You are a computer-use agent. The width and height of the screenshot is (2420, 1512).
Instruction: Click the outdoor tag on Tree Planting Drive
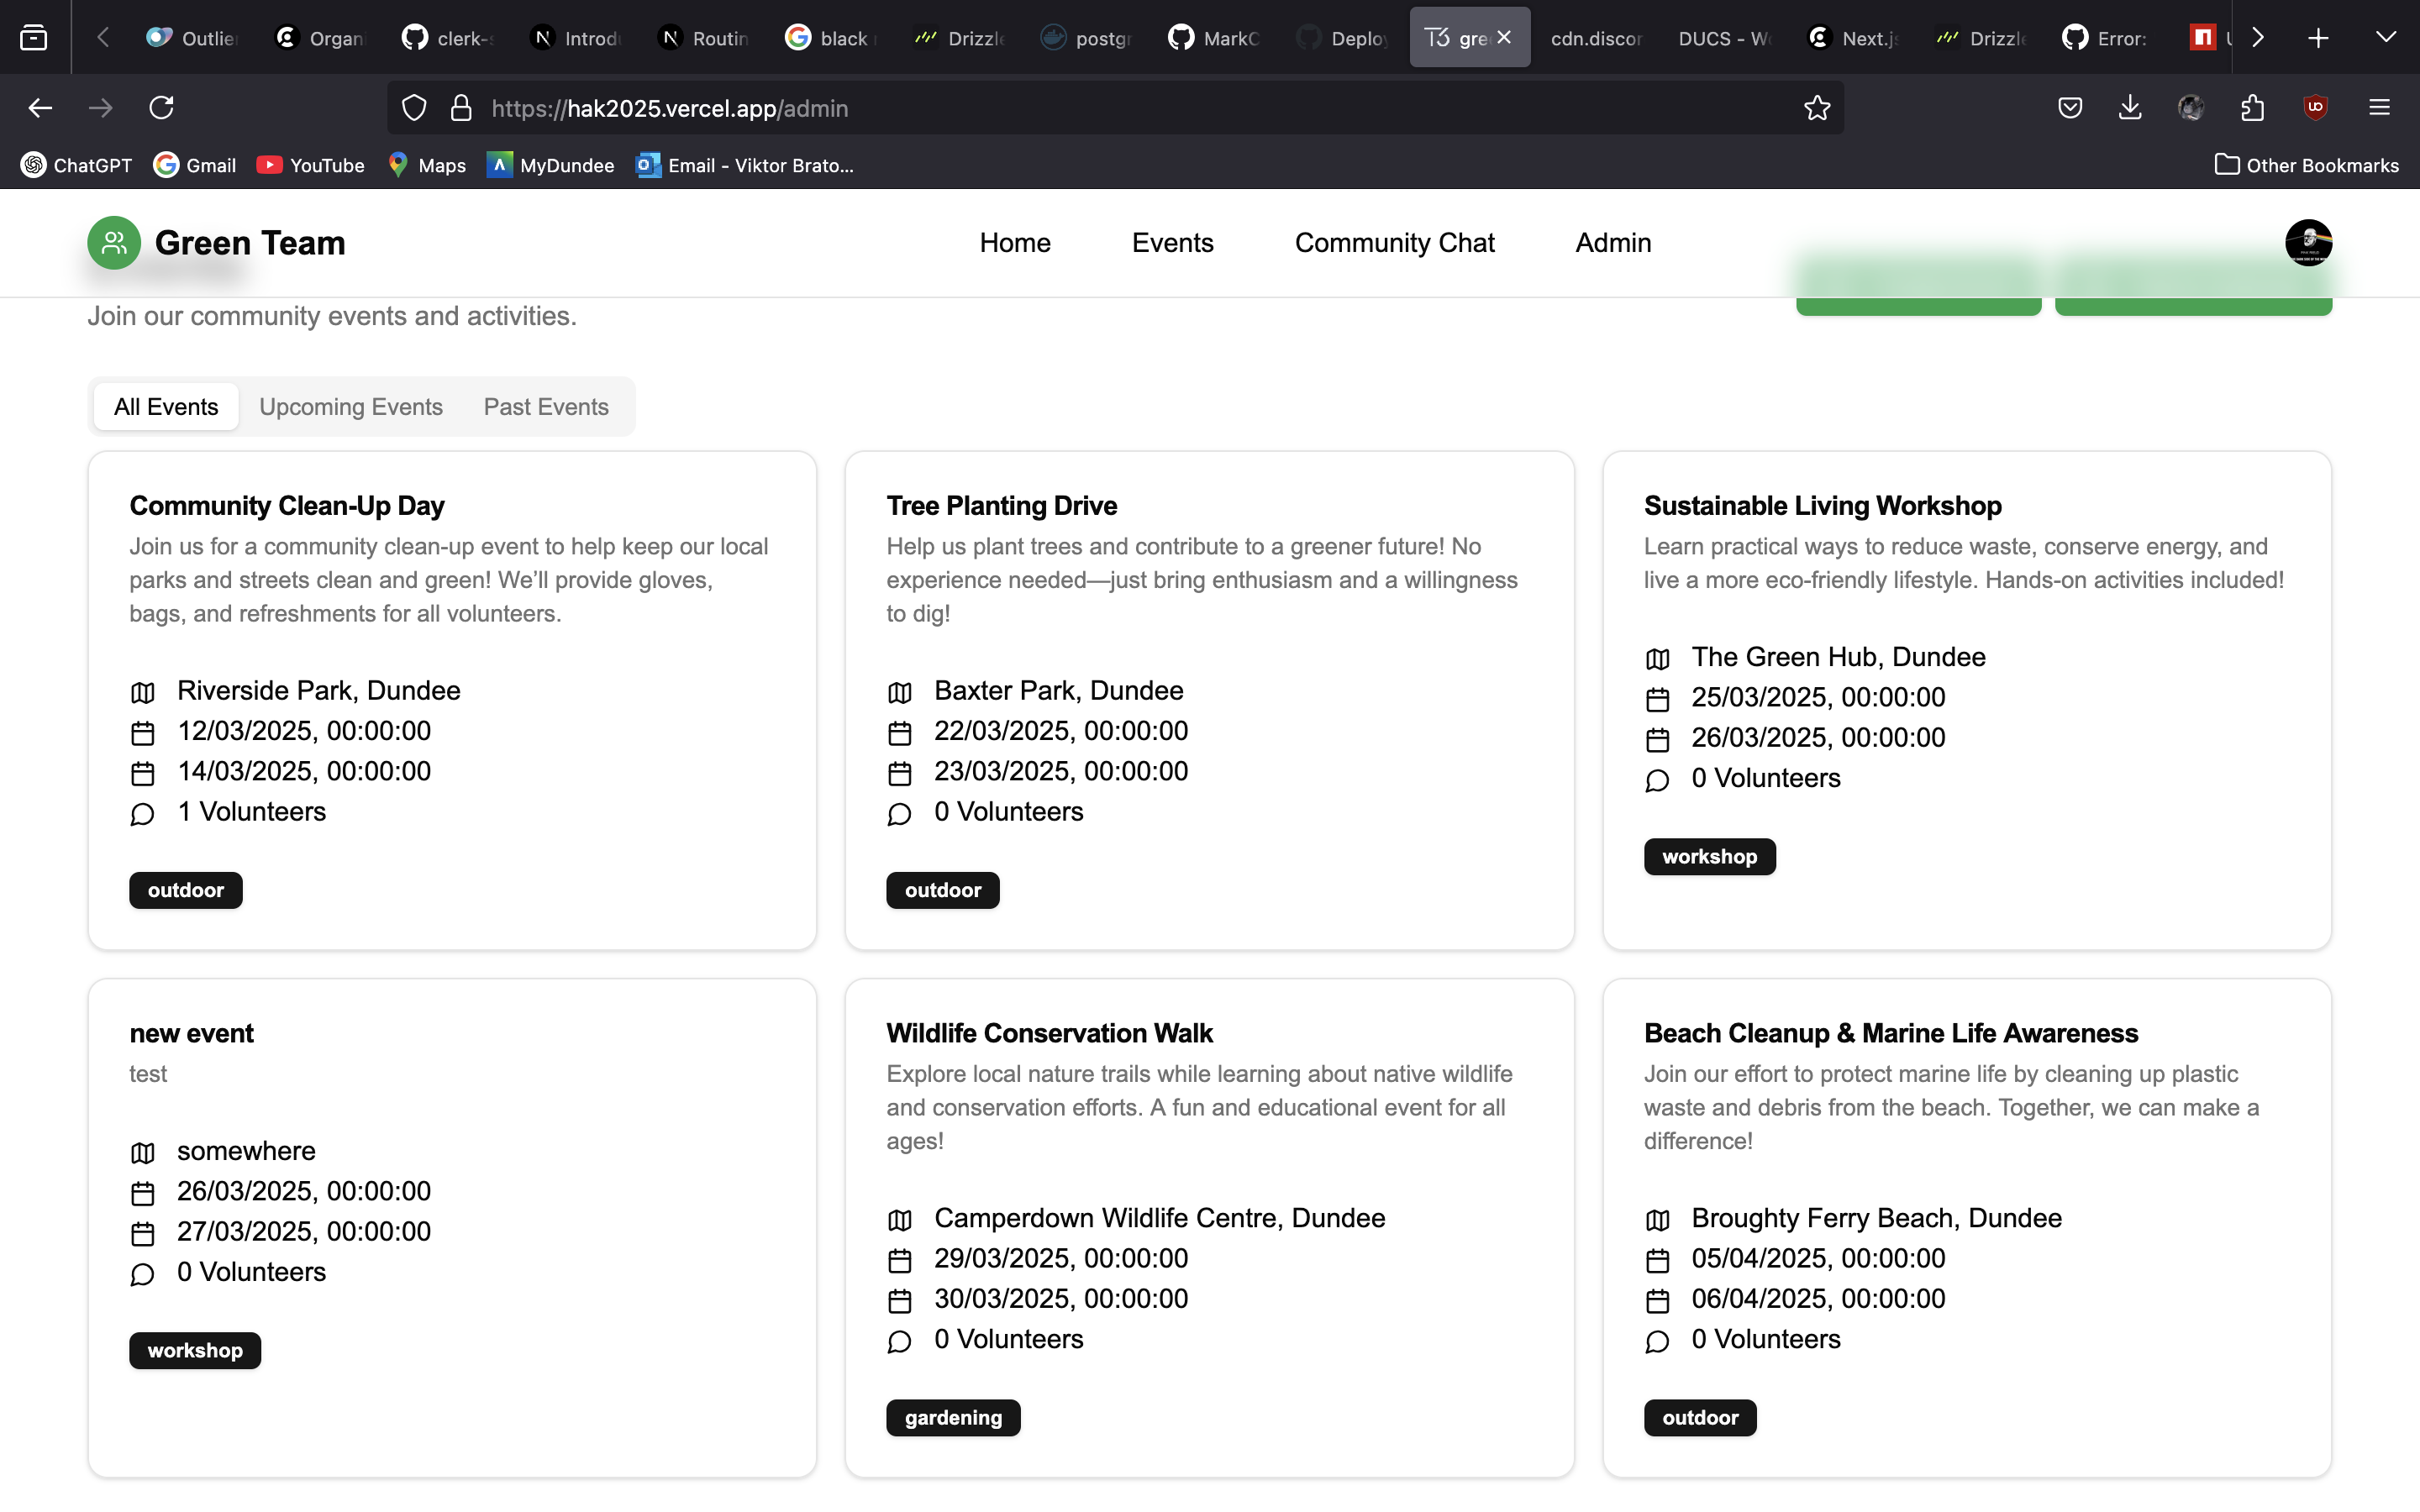942,890
